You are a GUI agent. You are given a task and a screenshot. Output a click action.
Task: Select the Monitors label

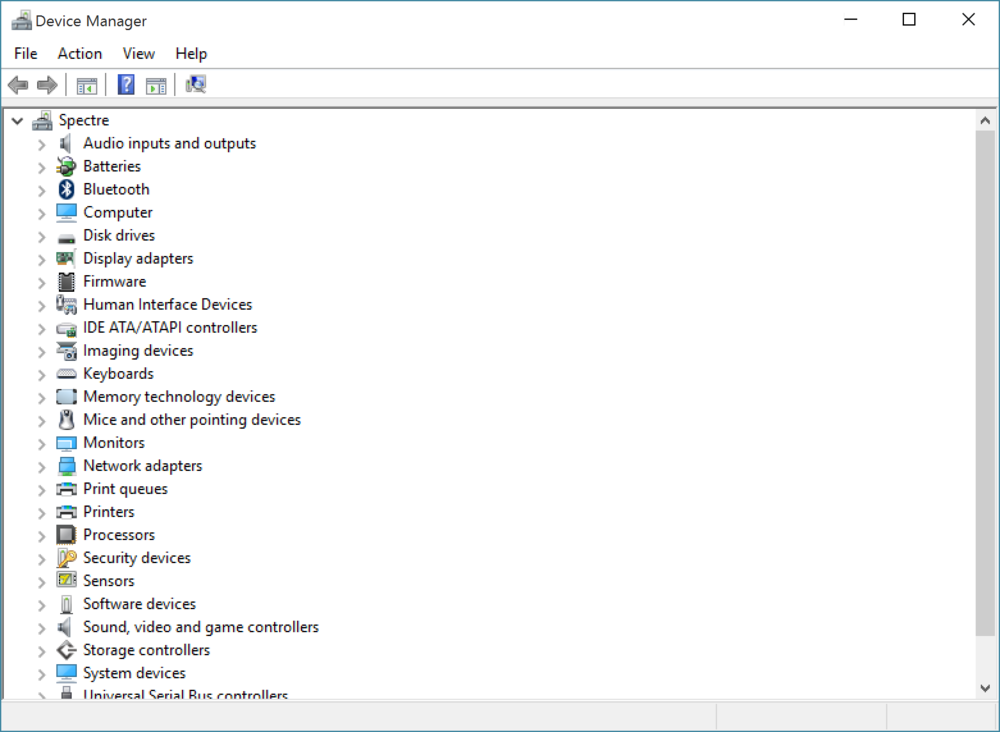click(114, 443)
